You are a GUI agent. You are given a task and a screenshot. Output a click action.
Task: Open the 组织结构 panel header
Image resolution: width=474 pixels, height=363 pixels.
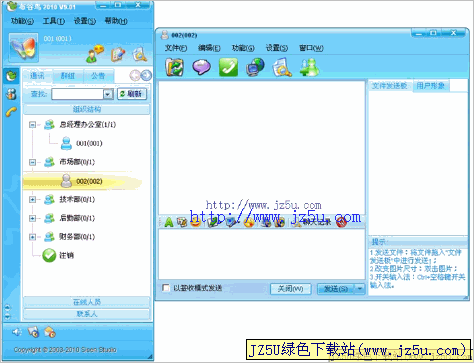click(87, 109)
